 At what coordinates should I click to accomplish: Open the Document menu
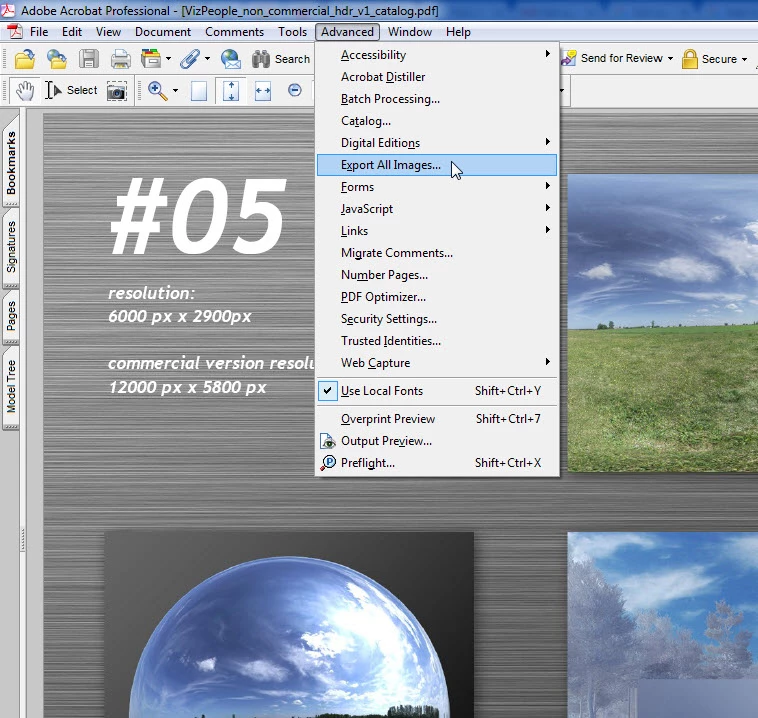[x=162, y=32]
